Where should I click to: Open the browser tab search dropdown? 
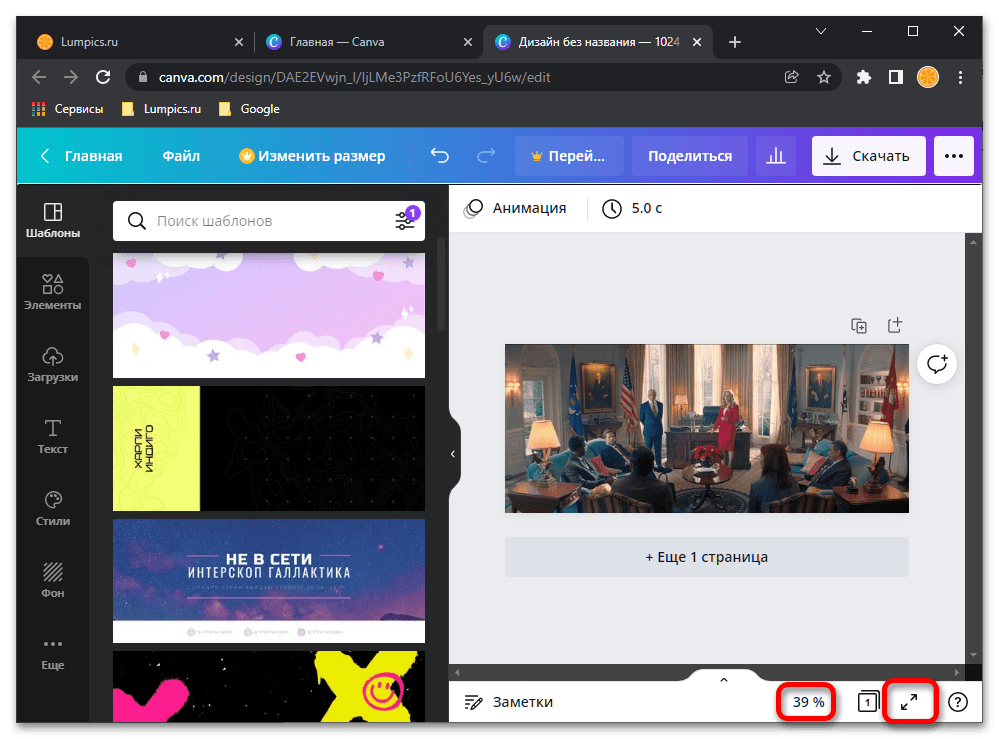pyautogui.click(x=821, y=31)
